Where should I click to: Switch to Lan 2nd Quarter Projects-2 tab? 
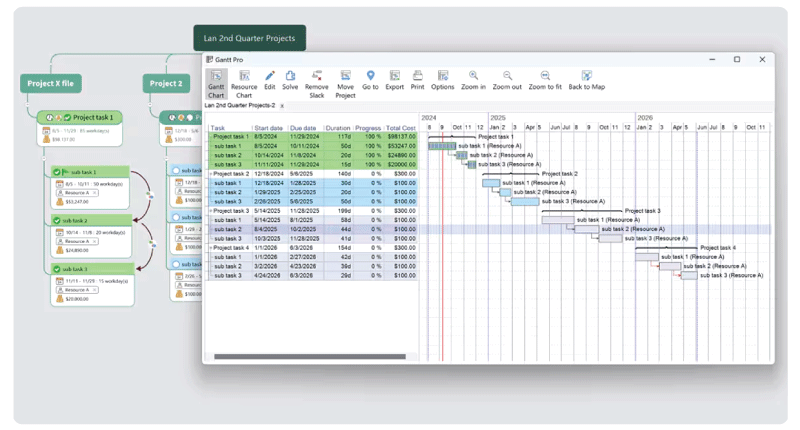click(240, 106)
